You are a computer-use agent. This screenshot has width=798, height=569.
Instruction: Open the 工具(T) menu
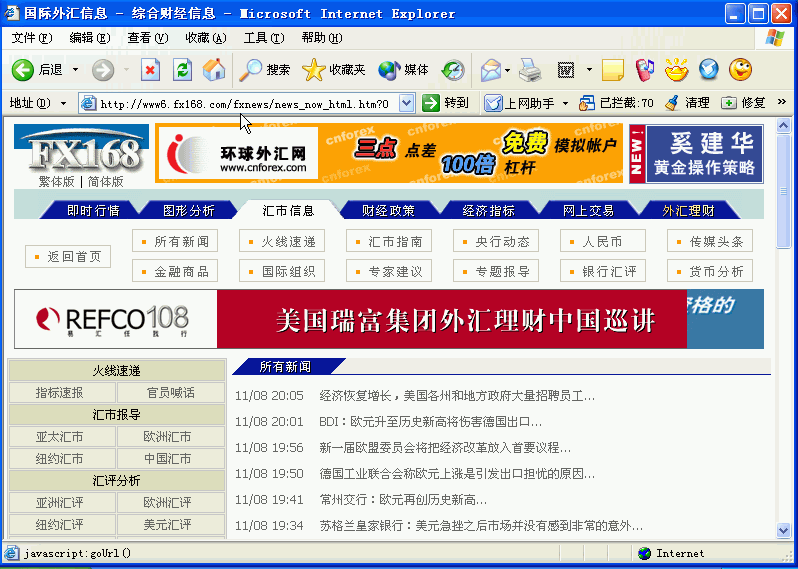coord(262,38)
